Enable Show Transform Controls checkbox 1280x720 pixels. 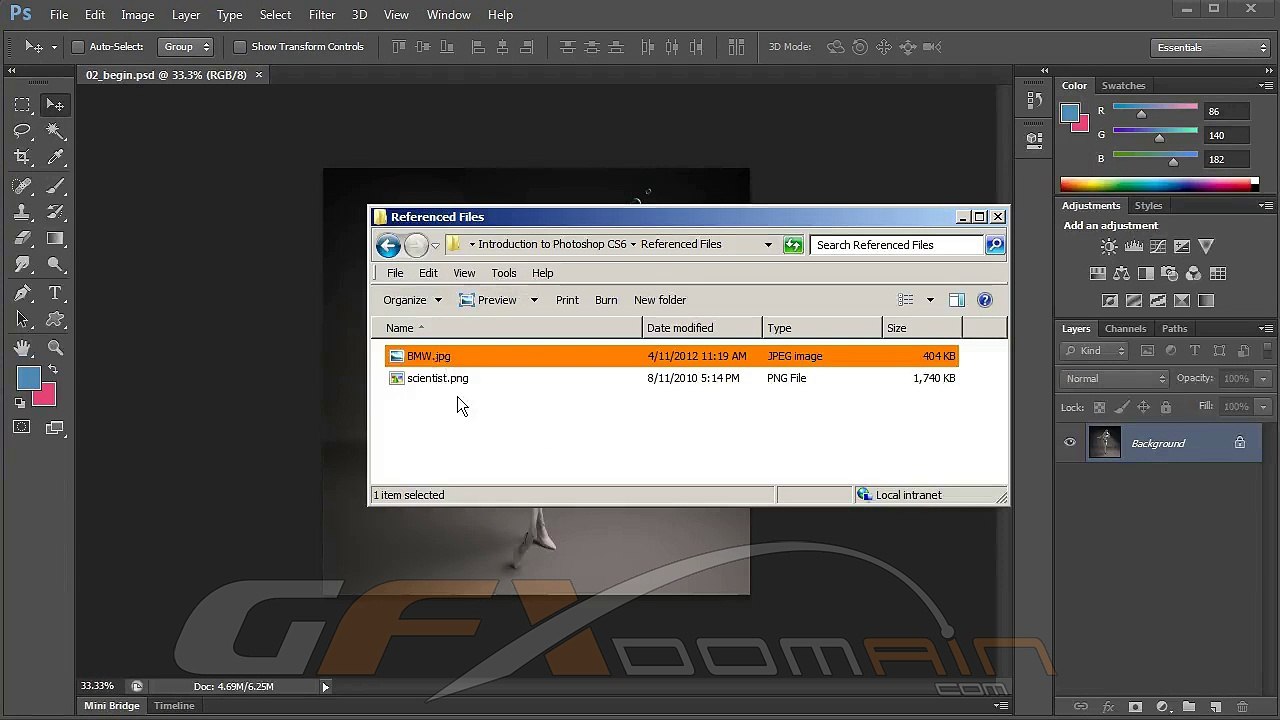coord(240,47)
